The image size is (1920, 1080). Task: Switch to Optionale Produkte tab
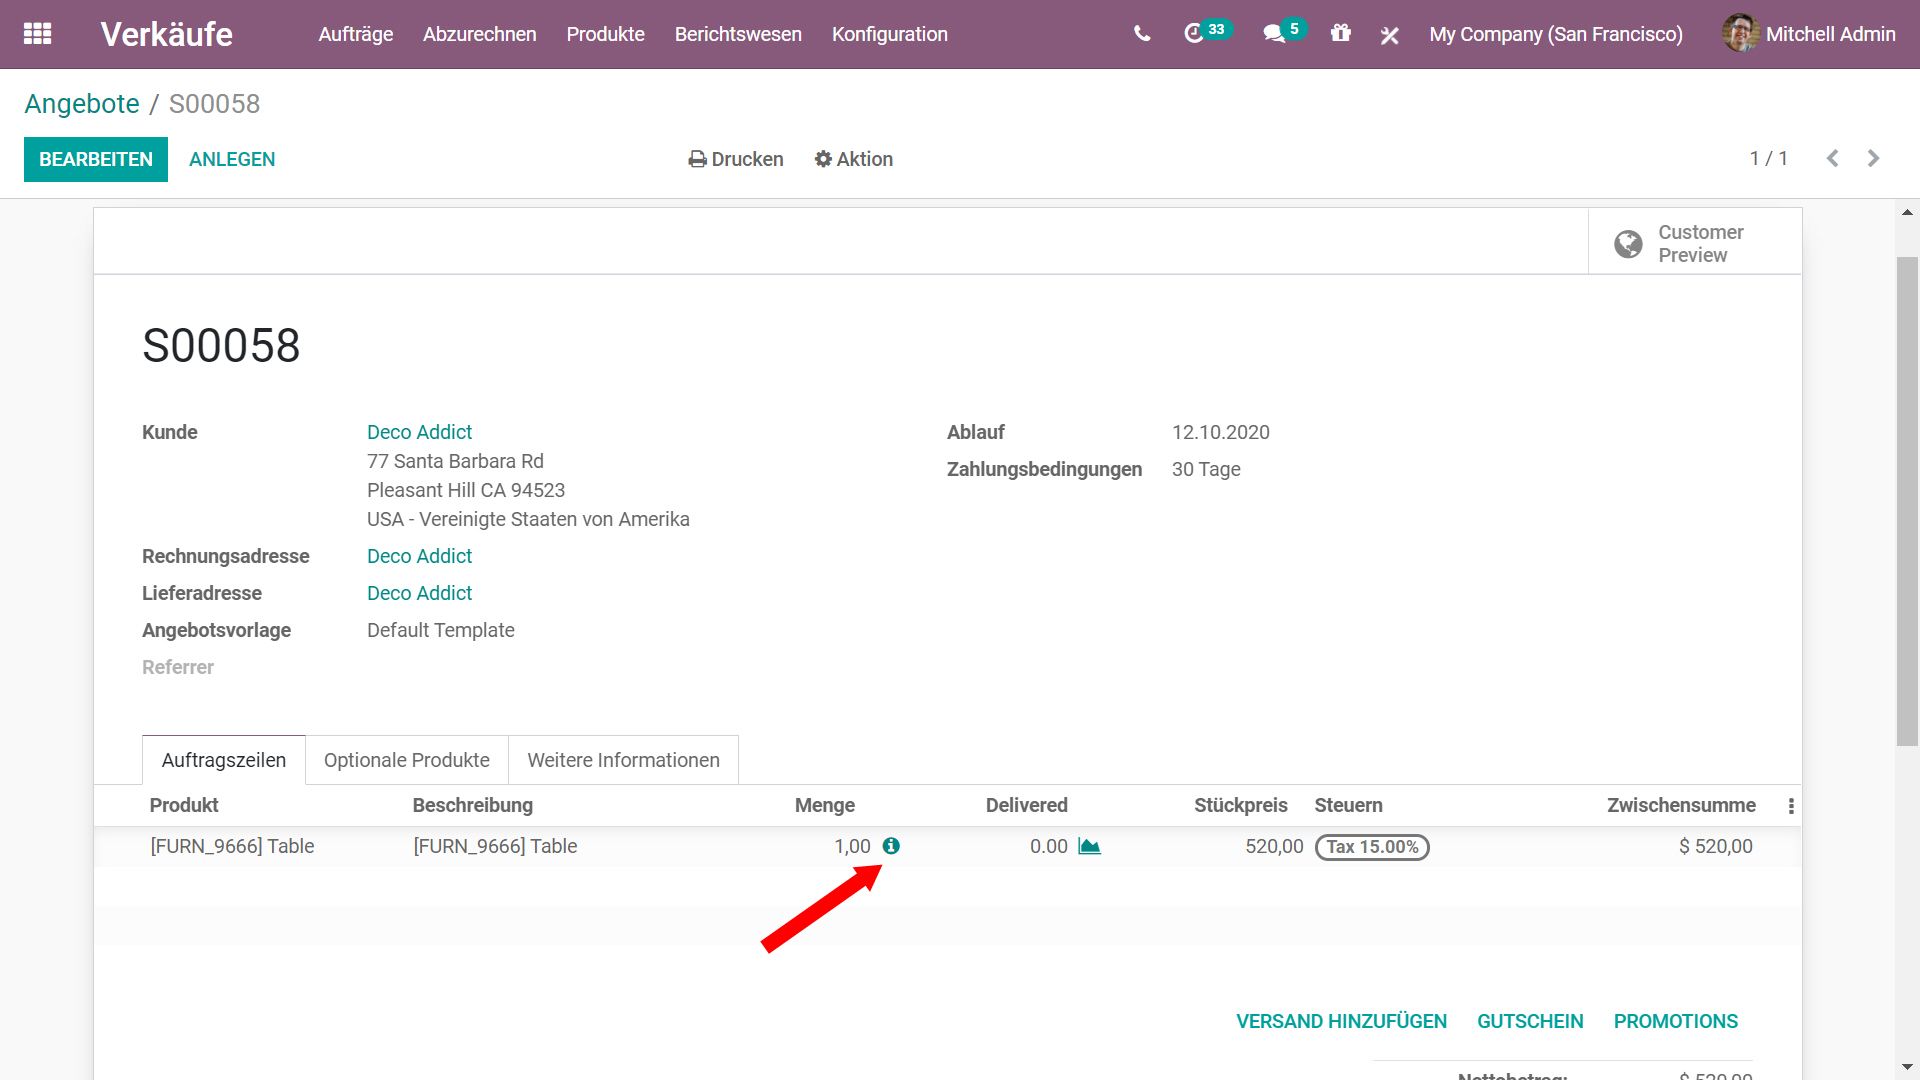coord(407,760)
